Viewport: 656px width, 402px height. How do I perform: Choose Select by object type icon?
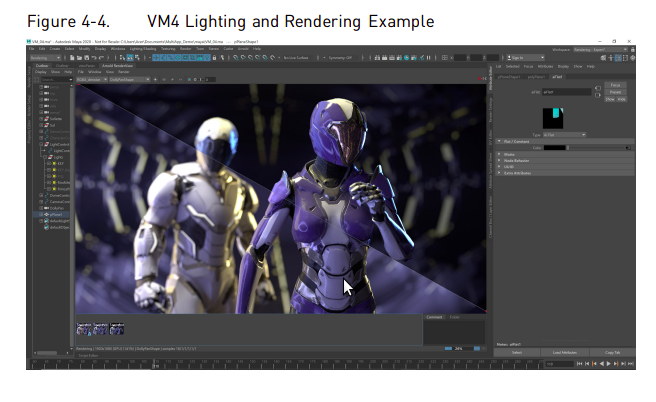(130, 58)
